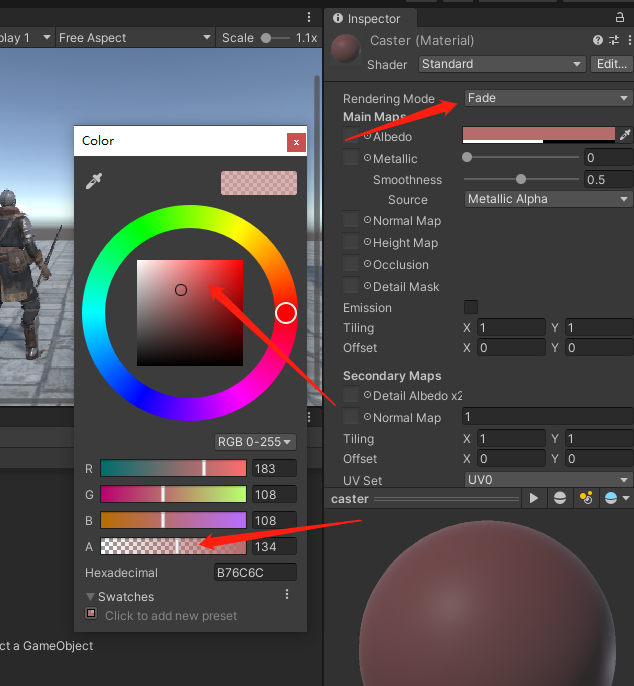
Task: Click the R value field 183
Action: (274, 469)
